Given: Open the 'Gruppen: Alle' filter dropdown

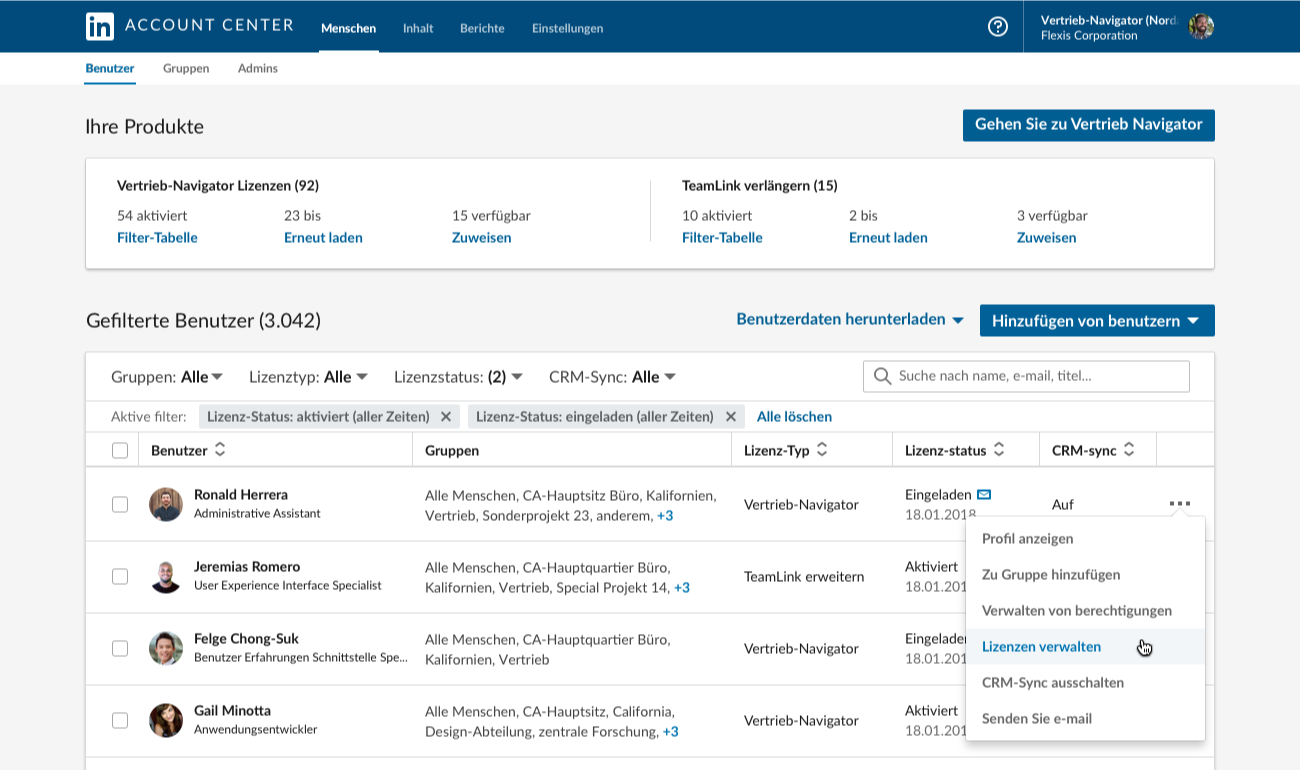Looking at the screenshot, I should point(167,377).
